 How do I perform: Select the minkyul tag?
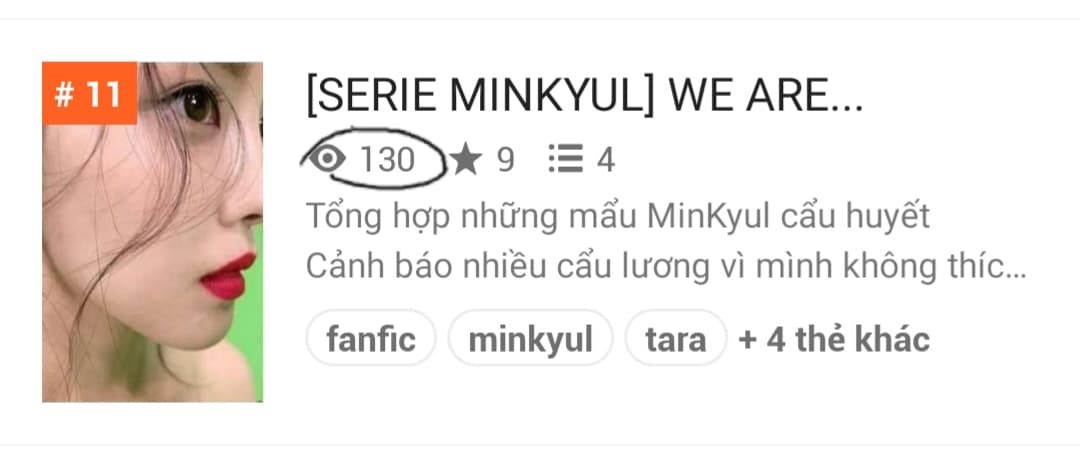pos(530,338)
